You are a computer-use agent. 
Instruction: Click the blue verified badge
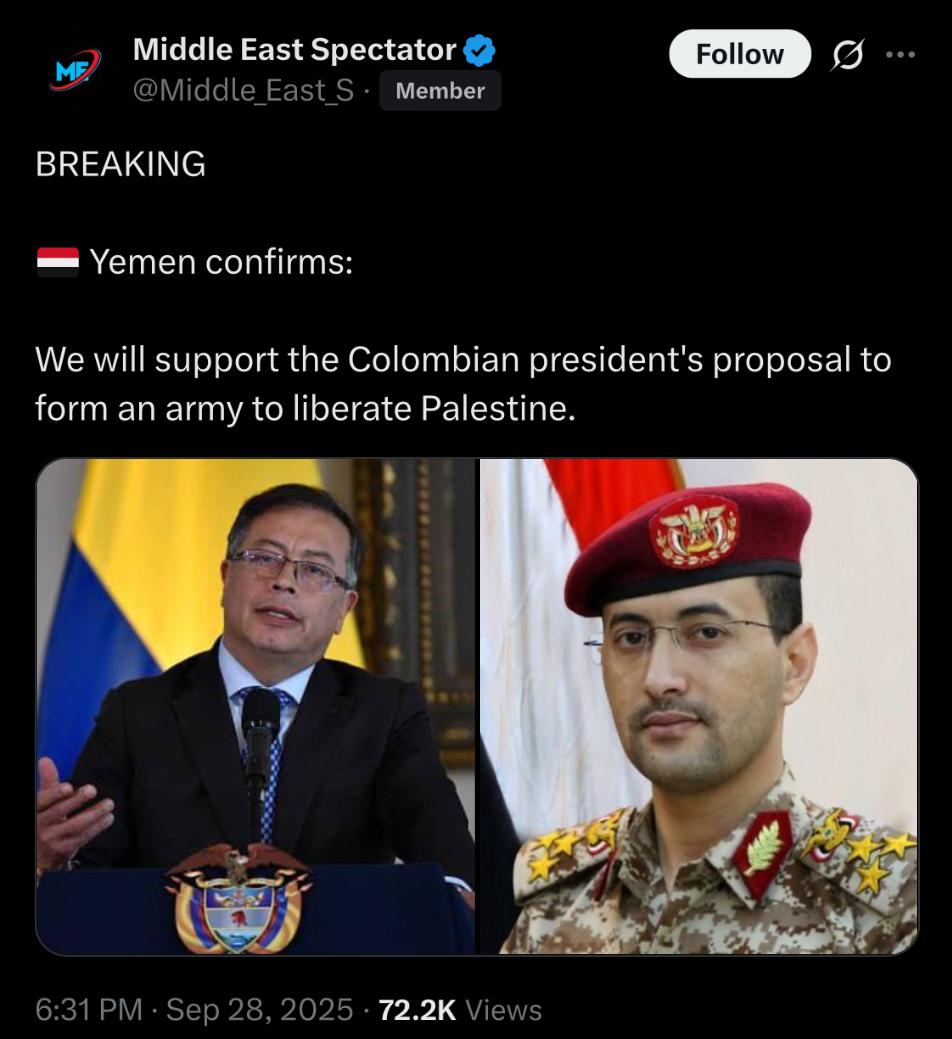478,50
